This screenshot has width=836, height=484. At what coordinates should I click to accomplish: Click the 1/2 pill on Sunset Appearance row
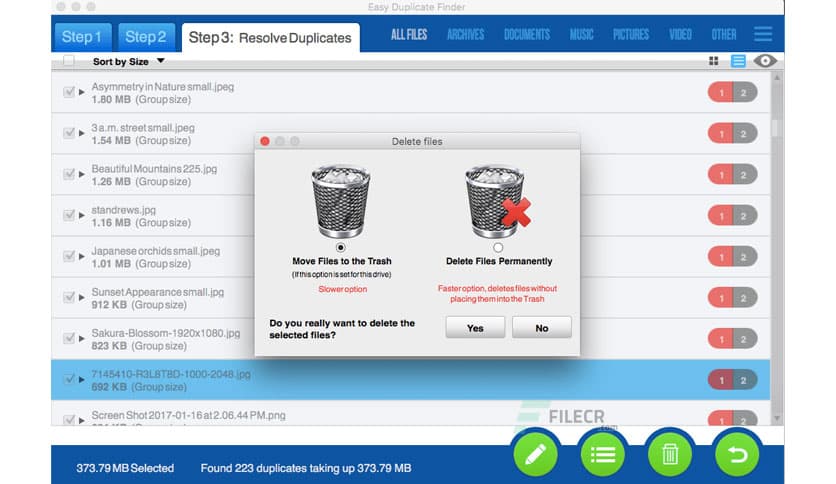coord(733,298)
